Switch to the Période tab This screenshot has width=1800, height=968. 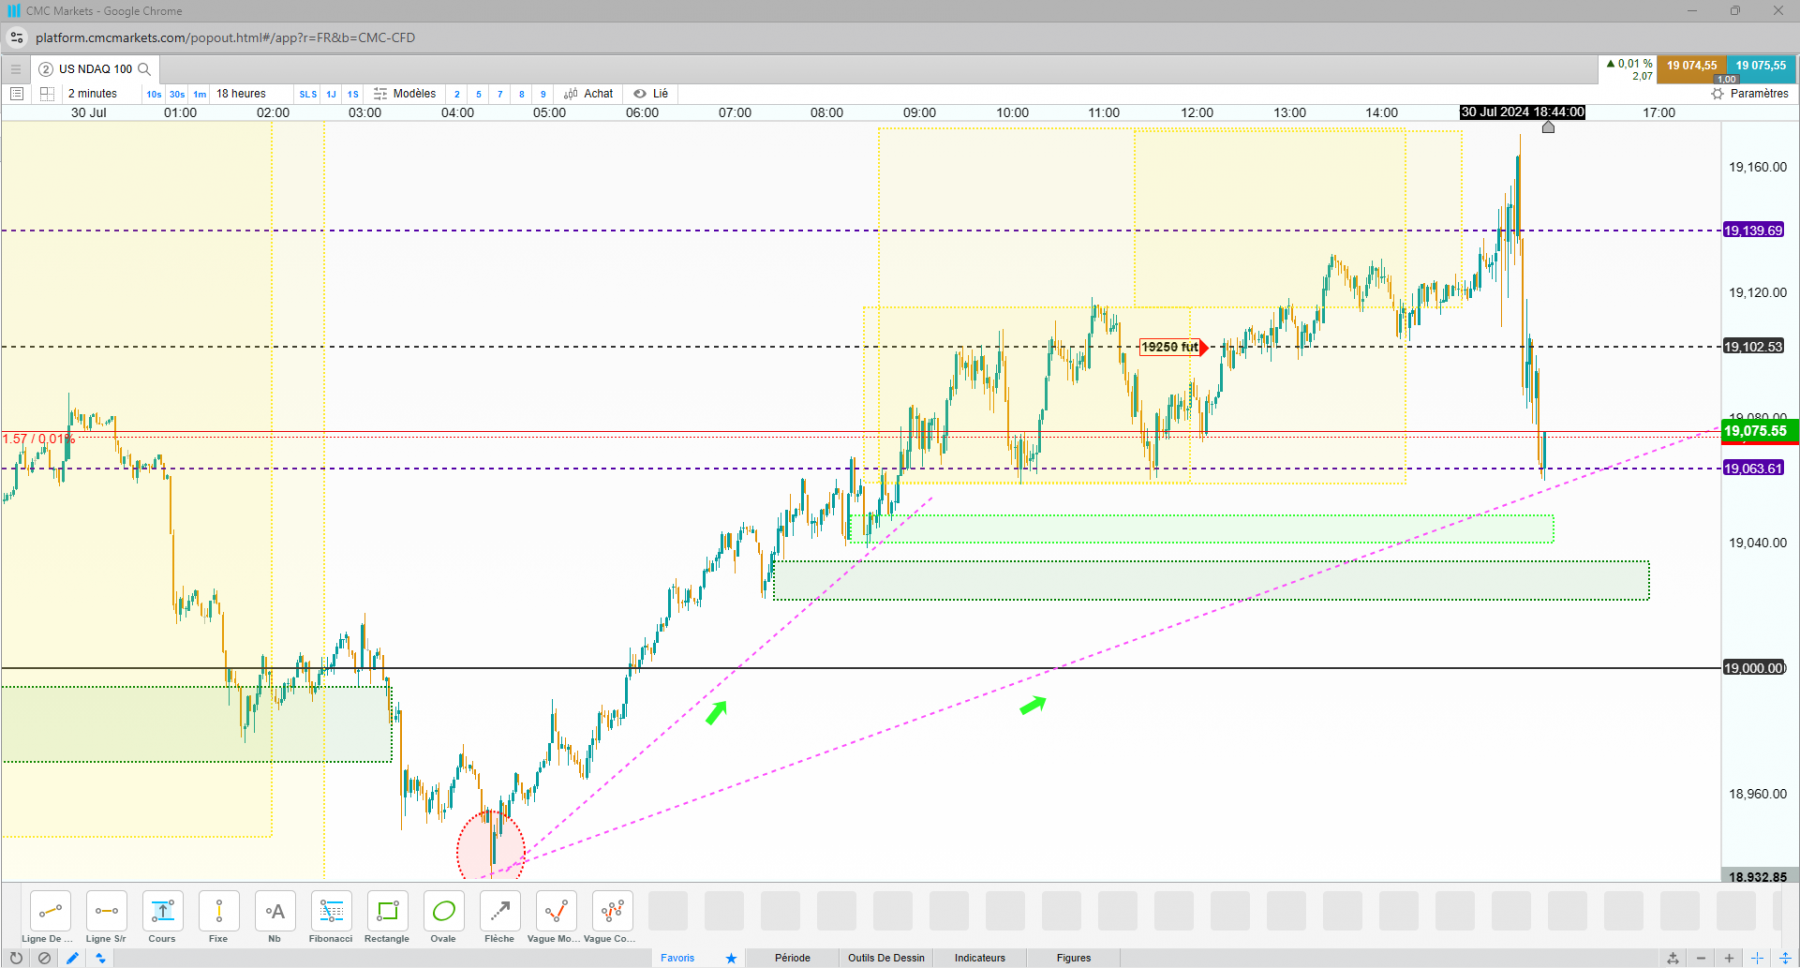tap(792, 958)
